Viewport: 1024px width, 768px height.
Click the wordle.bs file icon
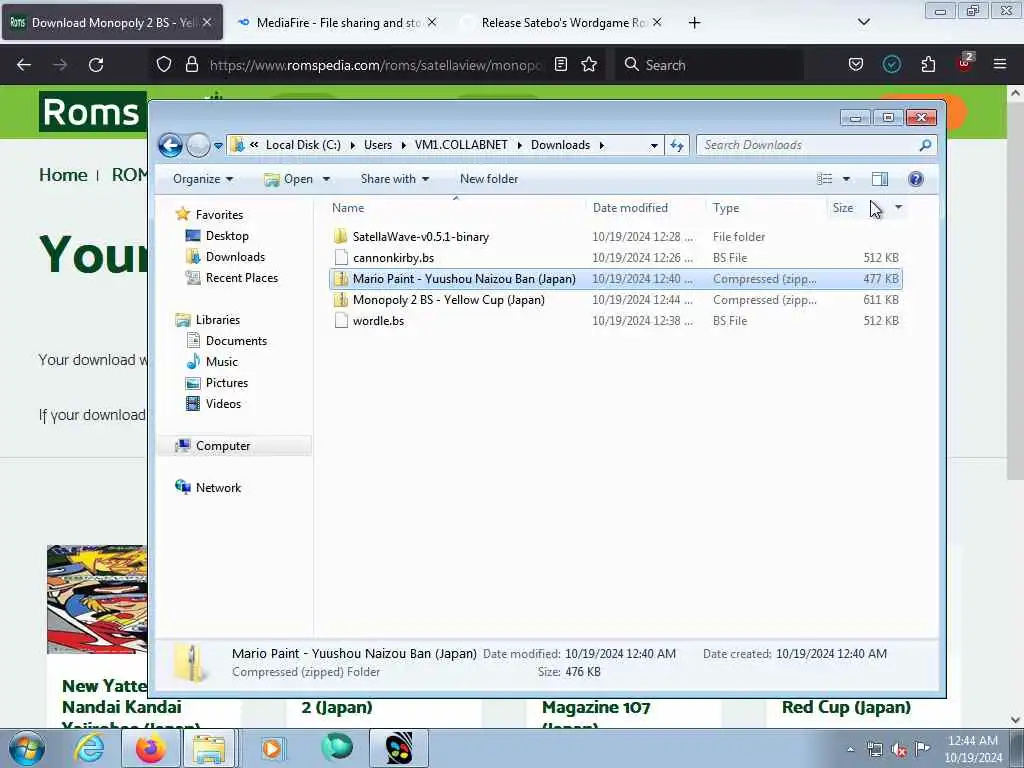click(340, 321)
